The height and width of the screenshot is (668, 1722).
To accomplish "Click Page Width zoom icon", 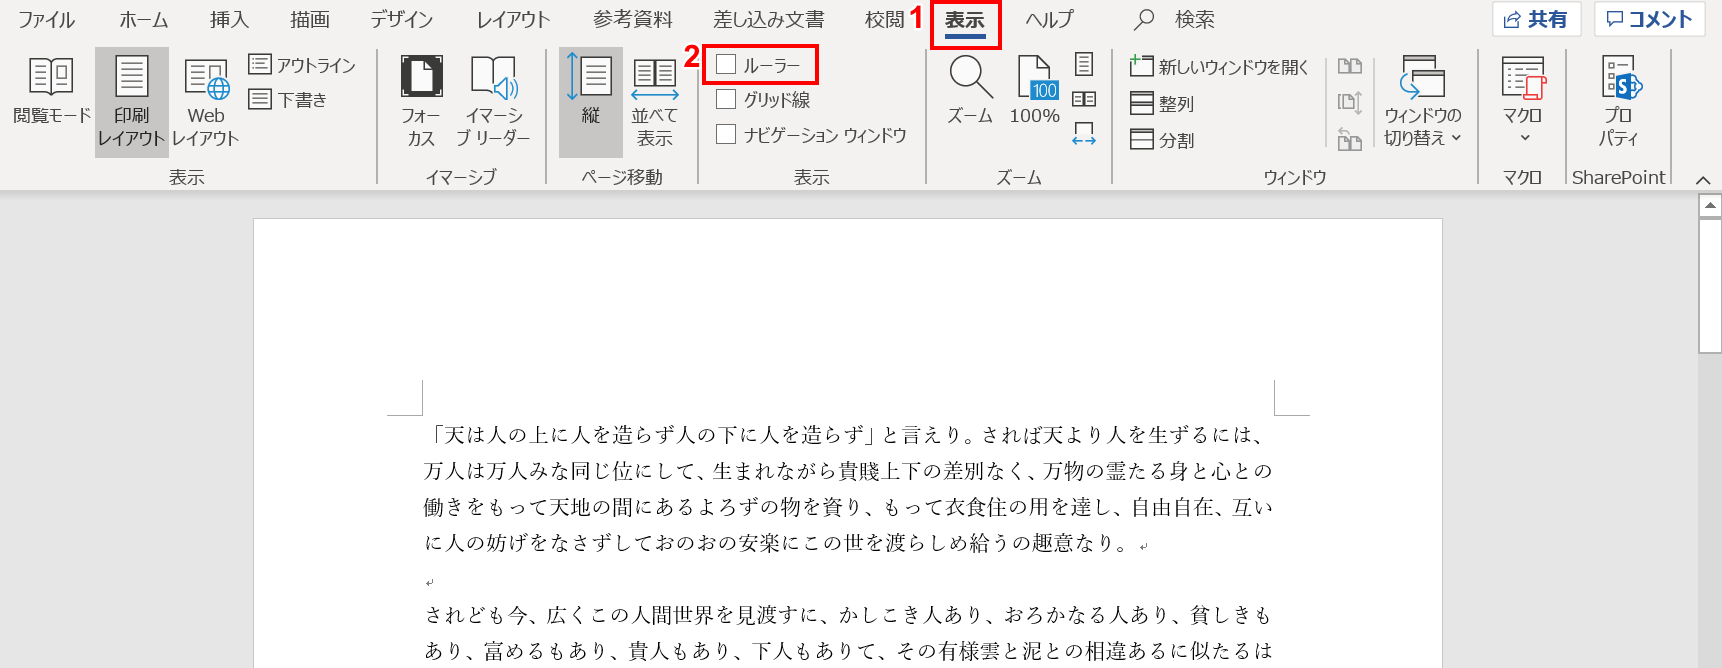I will [x=1084, y=134].
